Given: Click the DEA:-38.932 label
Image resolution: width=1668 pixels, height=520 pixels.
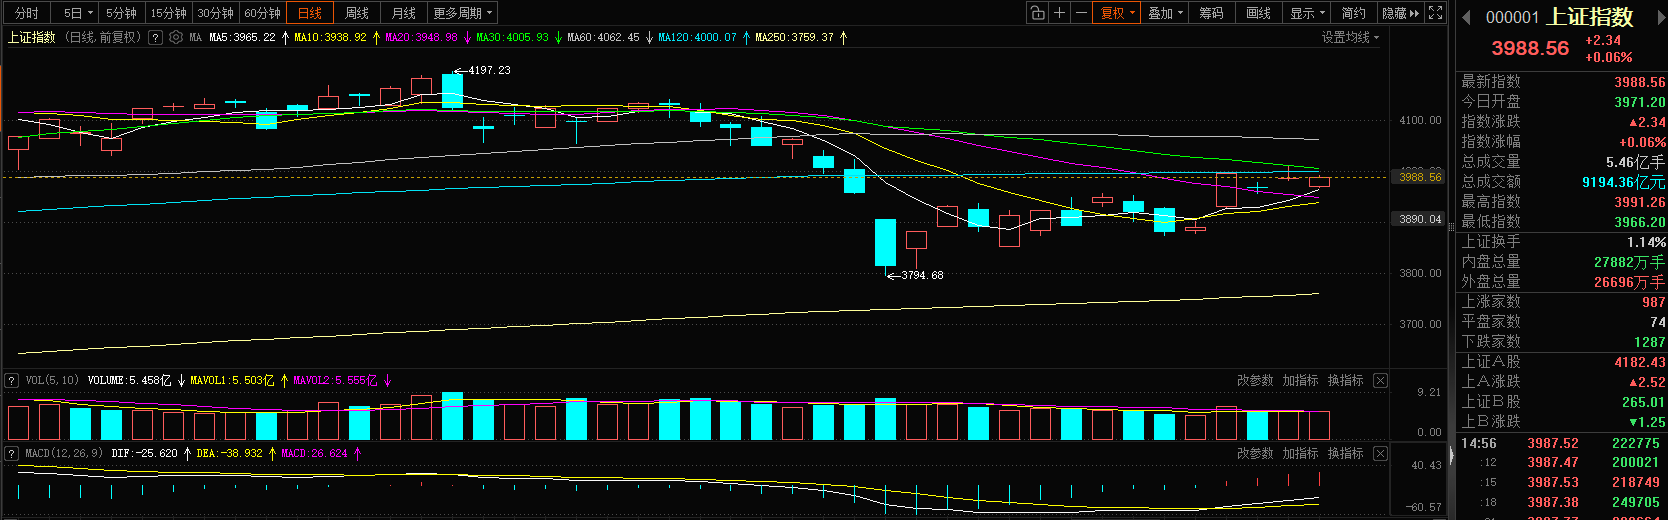Looking at the screenshot, I should [x=229, y=453].
